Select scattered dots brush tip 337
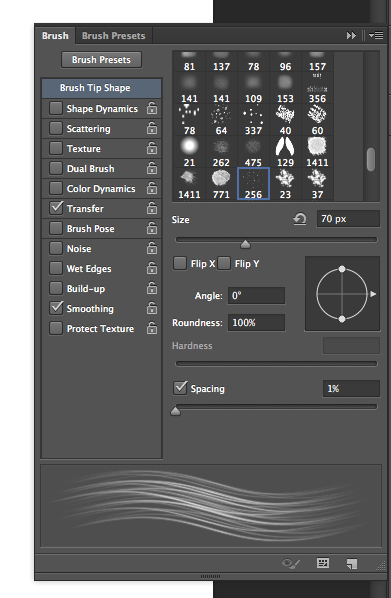 coord(253,120)
